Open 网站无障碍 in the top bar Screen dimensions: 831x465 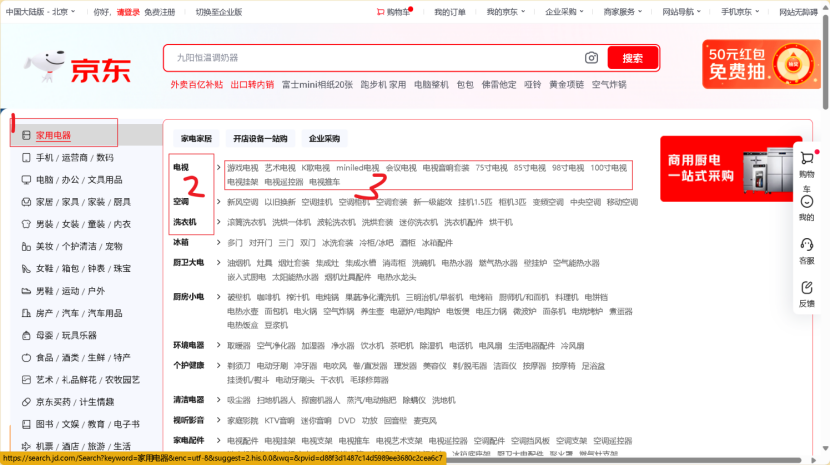pos(799,12)
